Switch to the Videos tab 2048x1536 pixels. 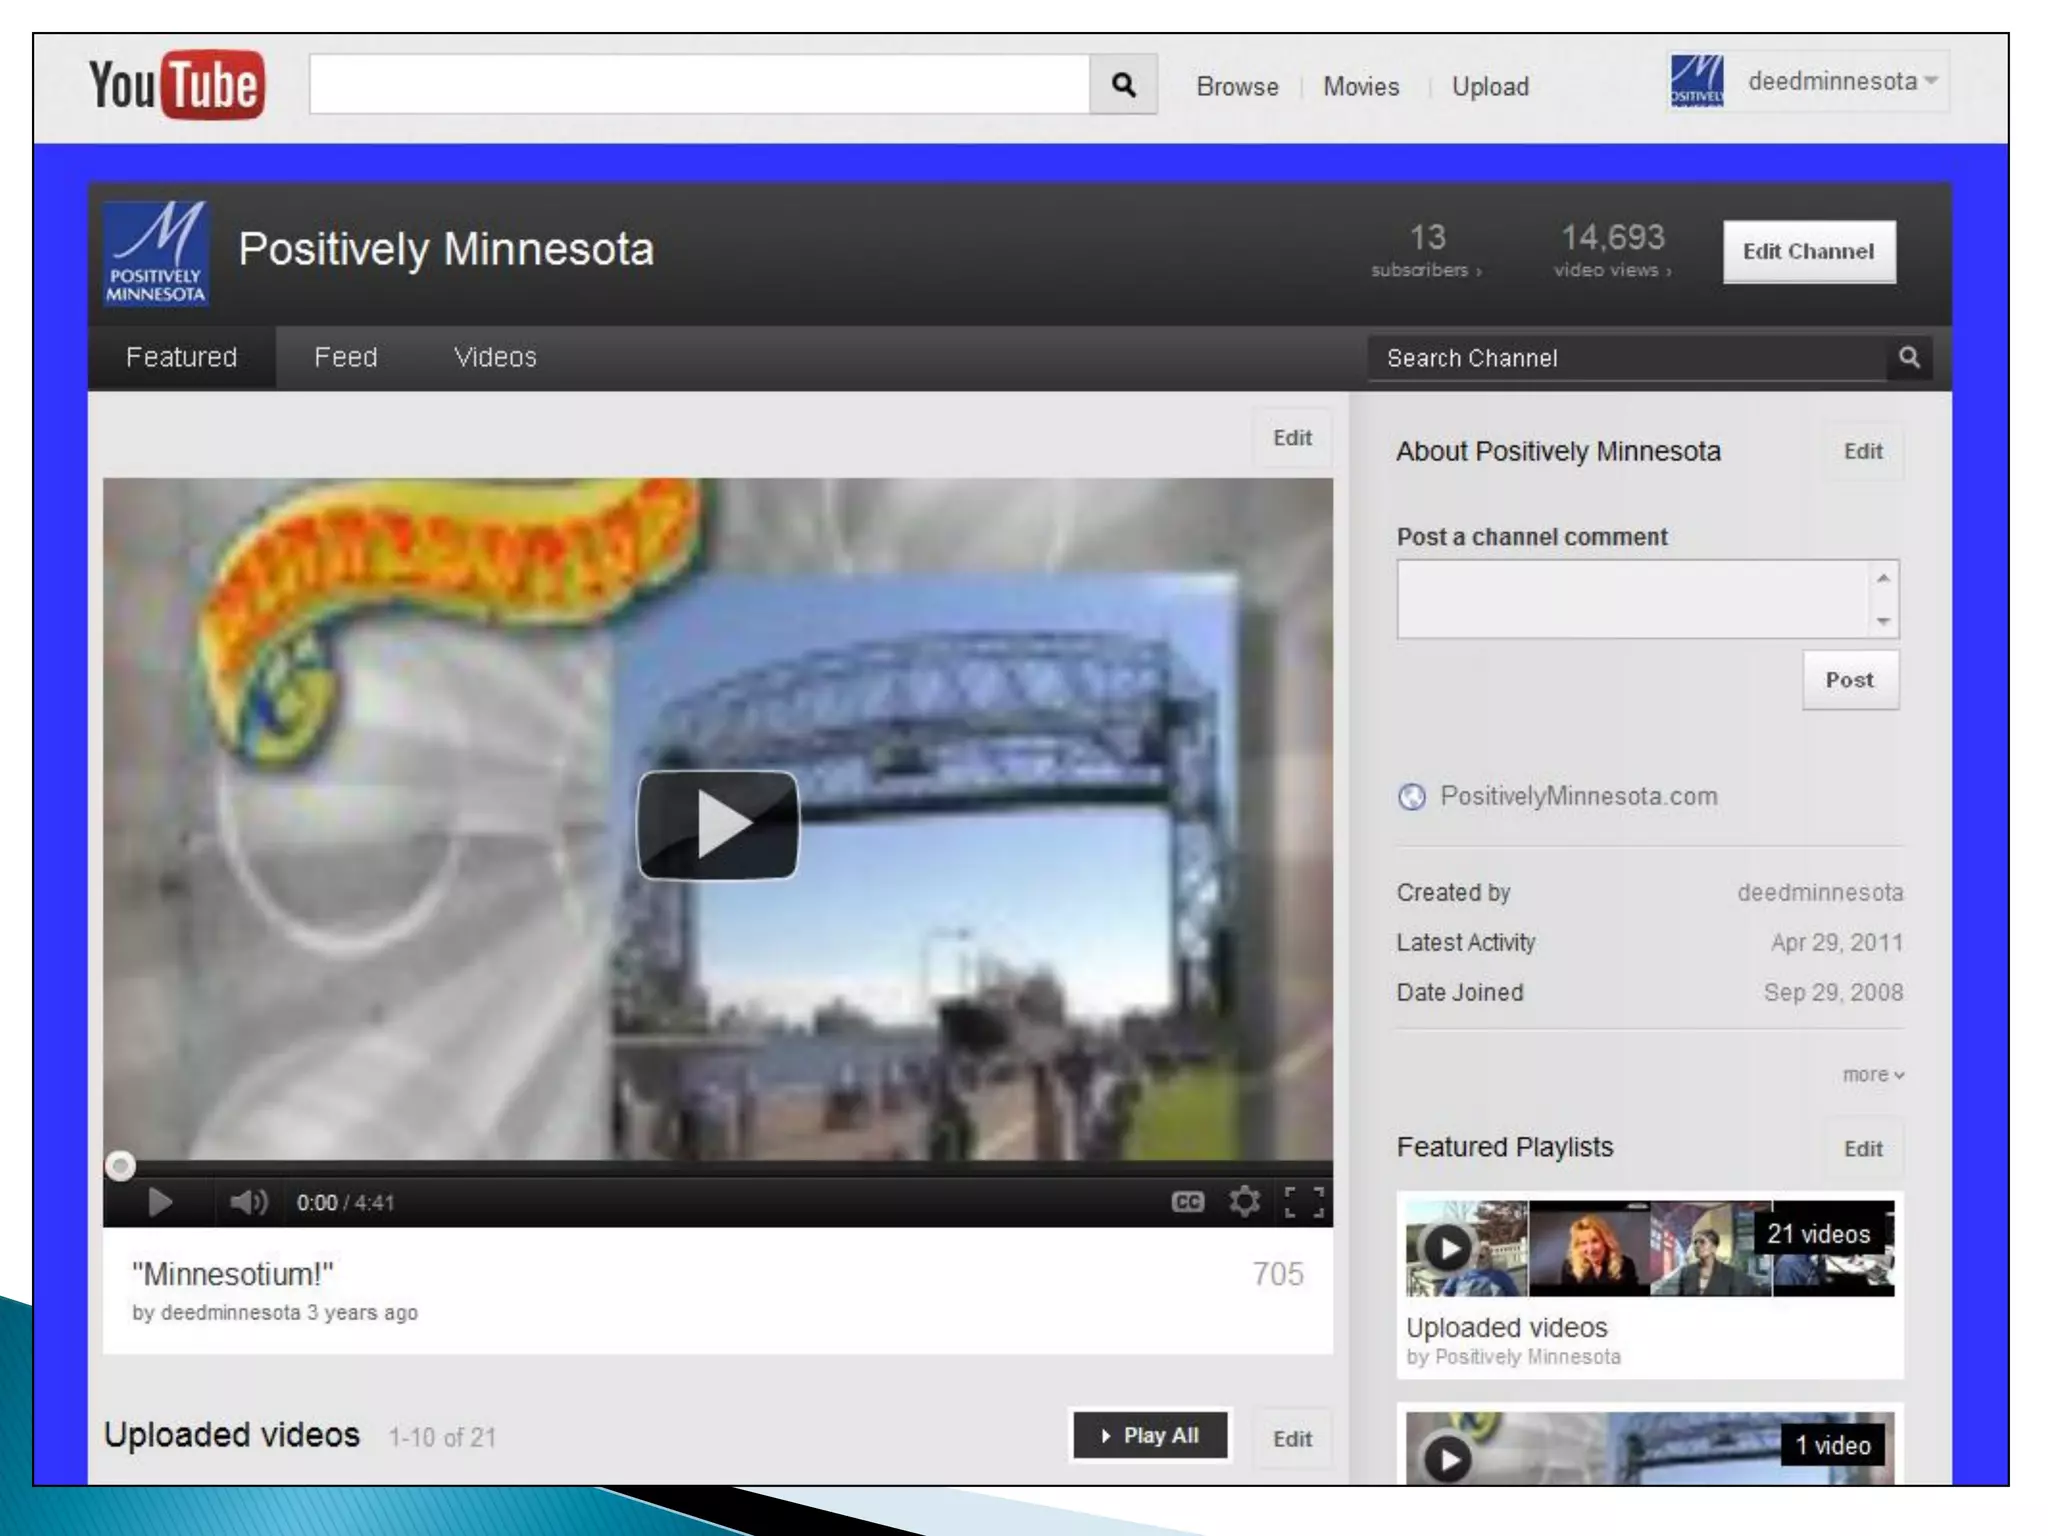point(495,358)
